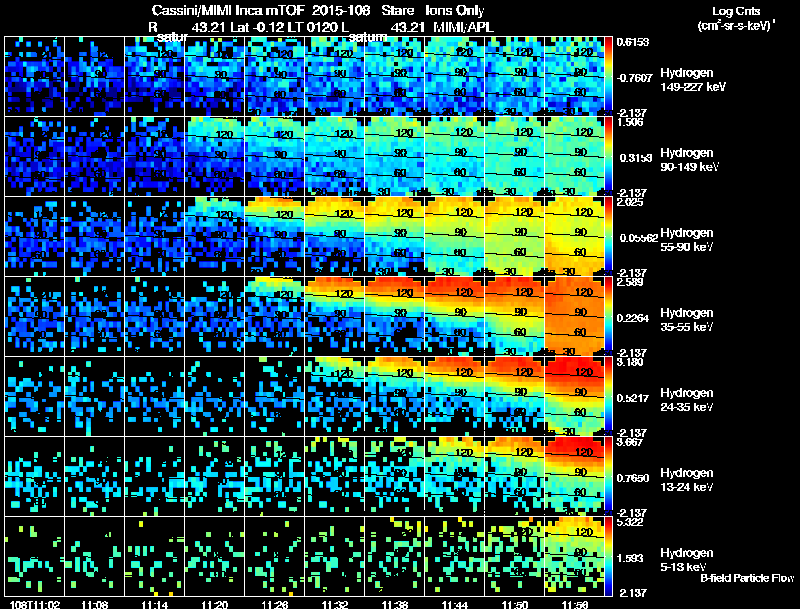
Task: Click the 11:44 time axis label
Action: [x=455, y=604]
